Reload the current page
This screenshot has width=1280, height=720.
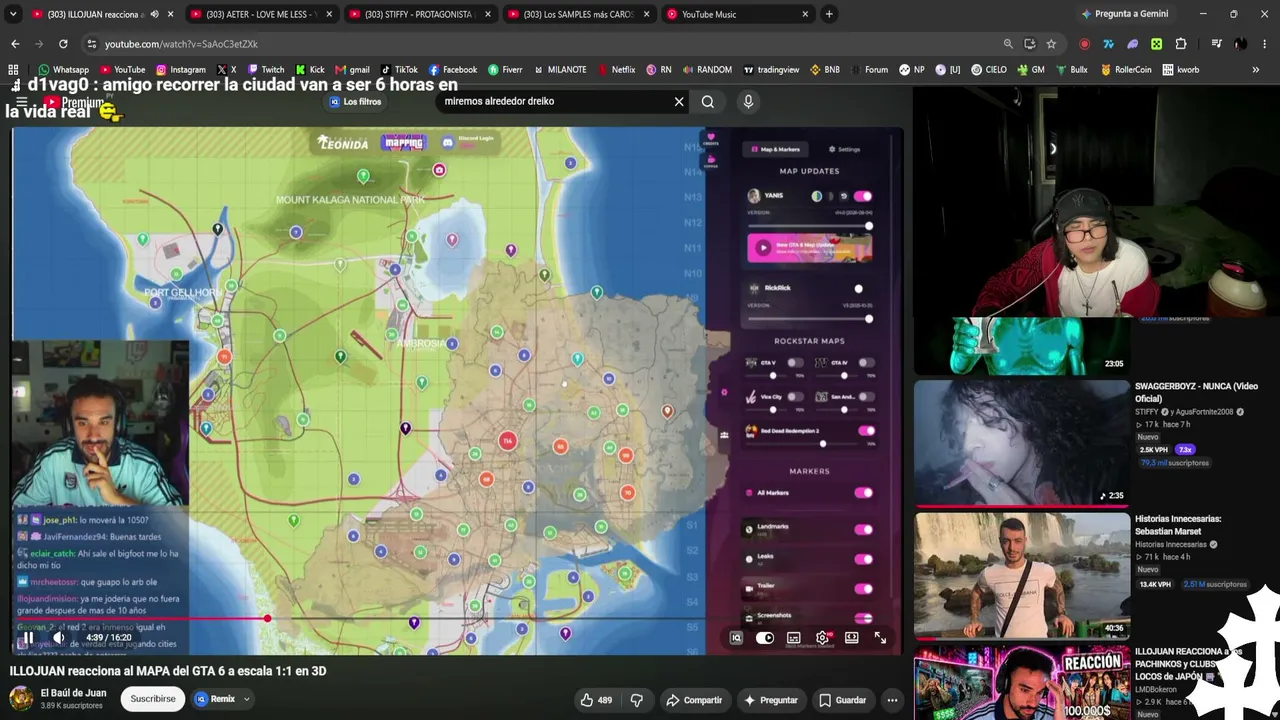pyautogui.click(x=63, y=44)
